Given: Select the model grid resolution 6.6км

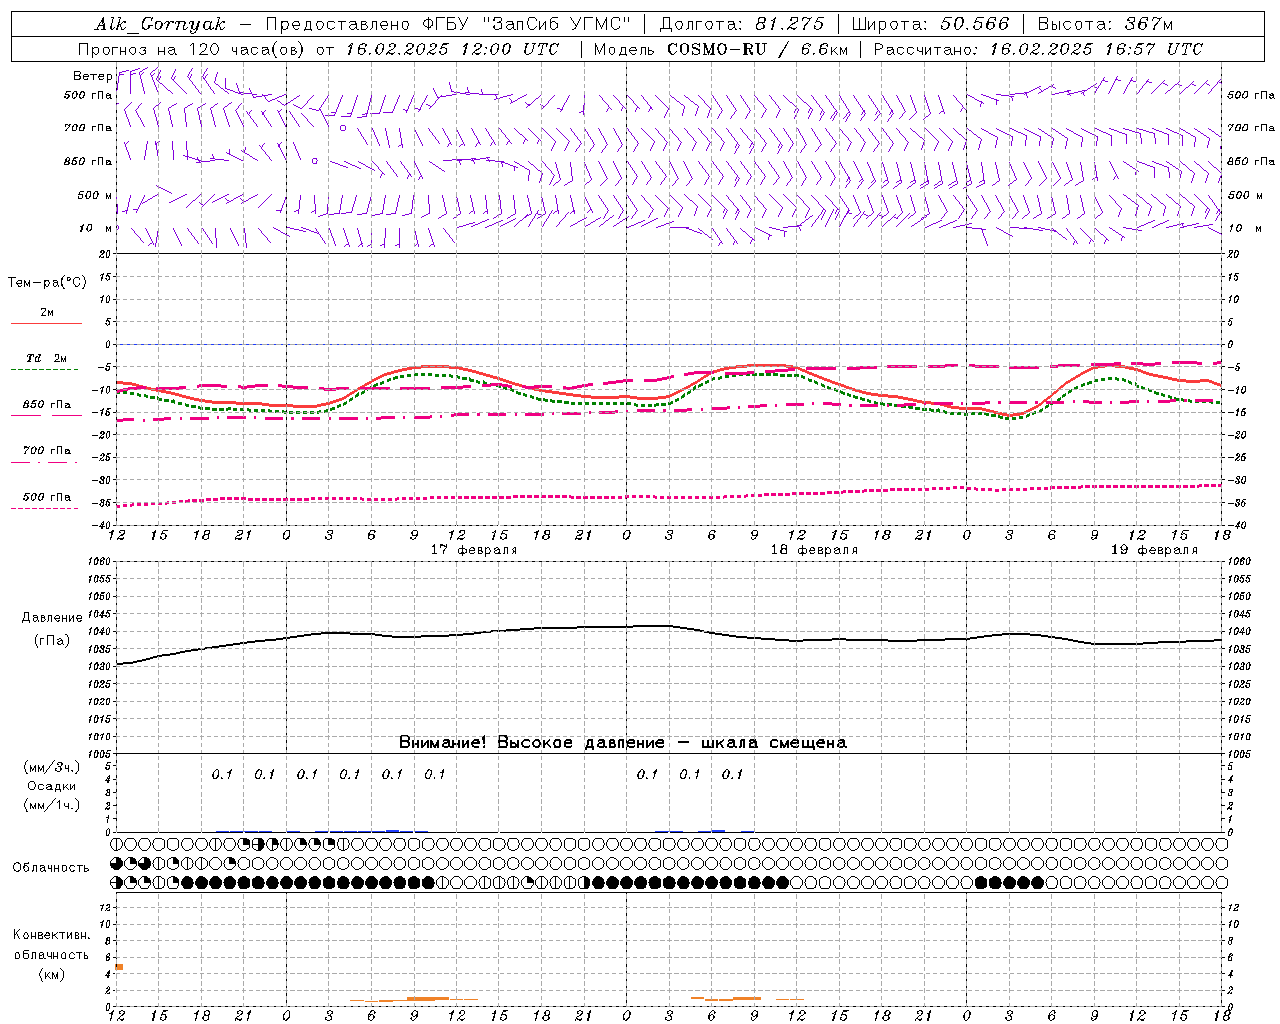Looking at the screenshot, I should [824, 49].
